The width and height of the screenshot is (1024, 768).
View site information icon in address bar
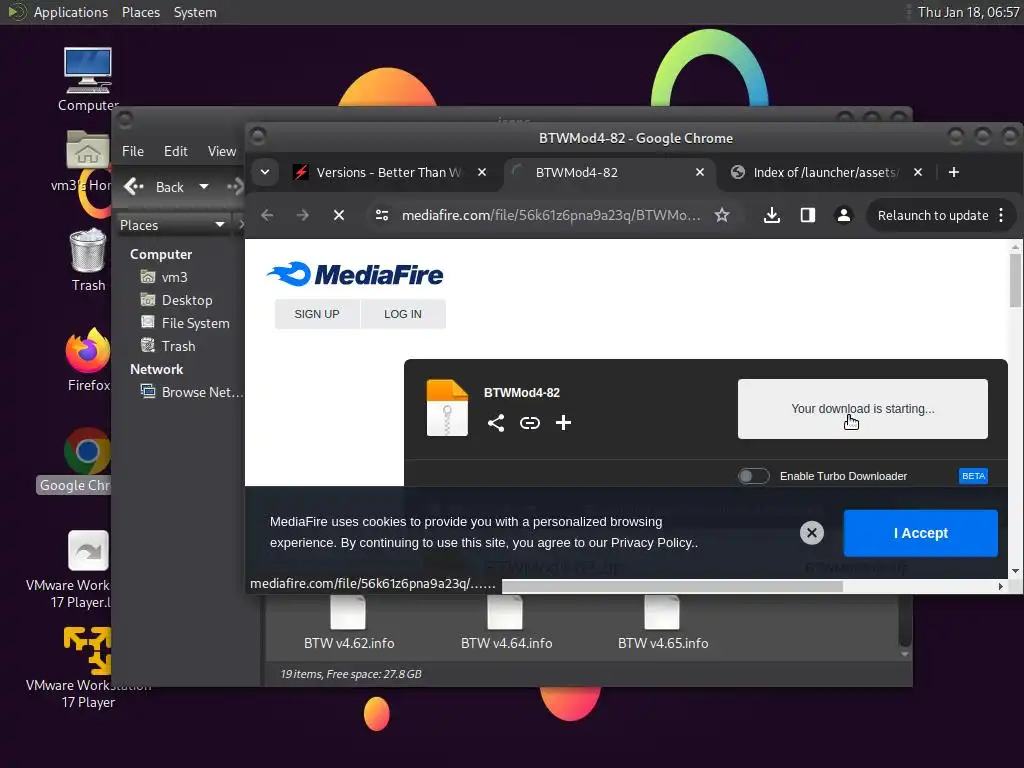coord(382,215)
